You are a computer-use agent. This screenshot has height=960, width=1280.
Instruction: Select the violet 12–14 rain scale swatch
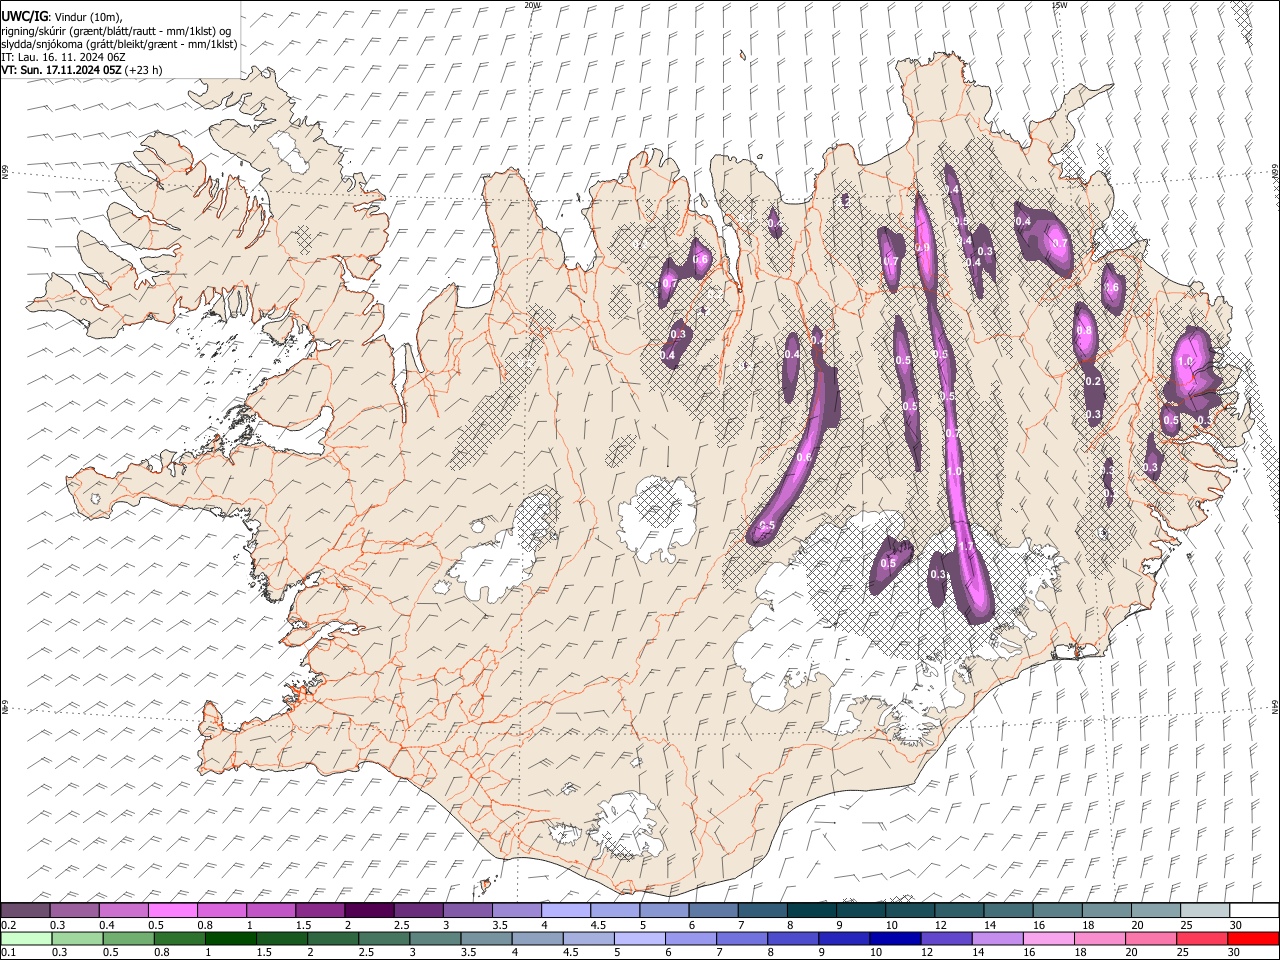pyautogui.click(x=946, y=938)
